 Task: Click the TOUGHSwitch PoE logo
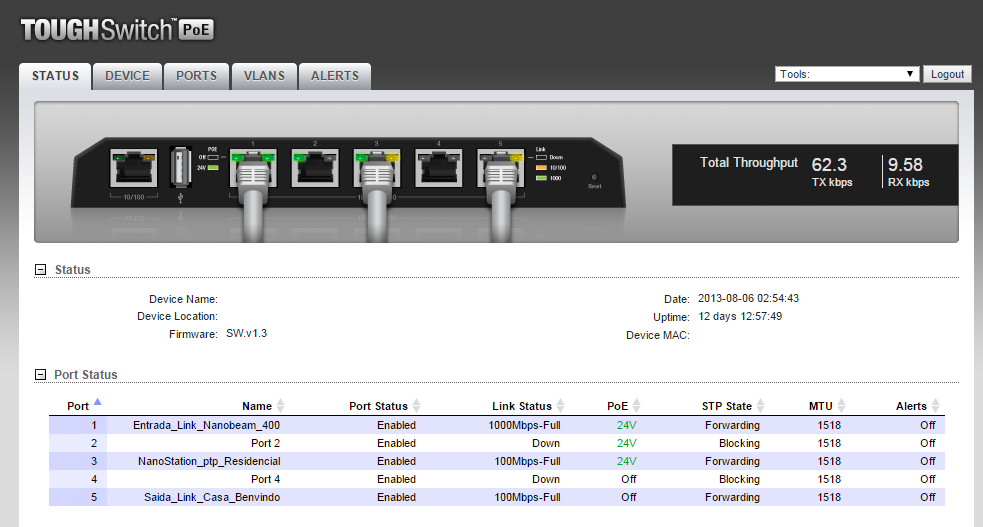click(x=117, y=29)
